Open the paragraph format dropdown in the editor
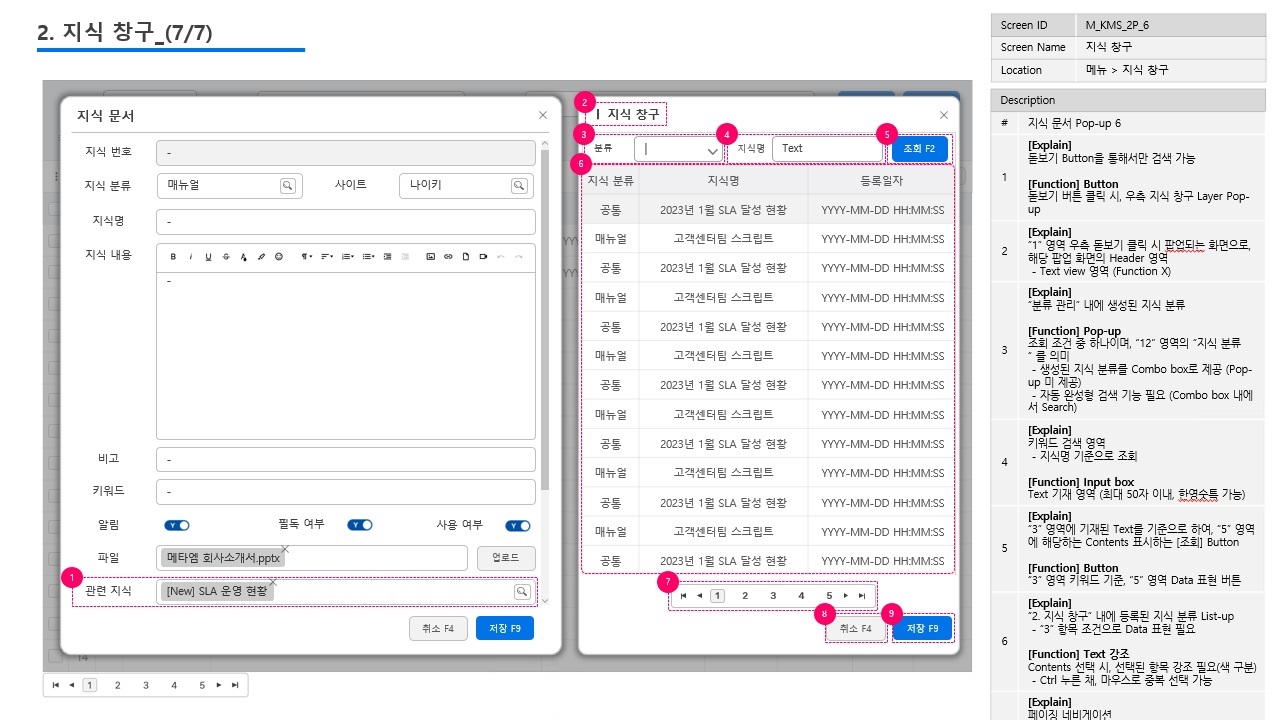Screen dimensions: 1278x720 point(307,257)
